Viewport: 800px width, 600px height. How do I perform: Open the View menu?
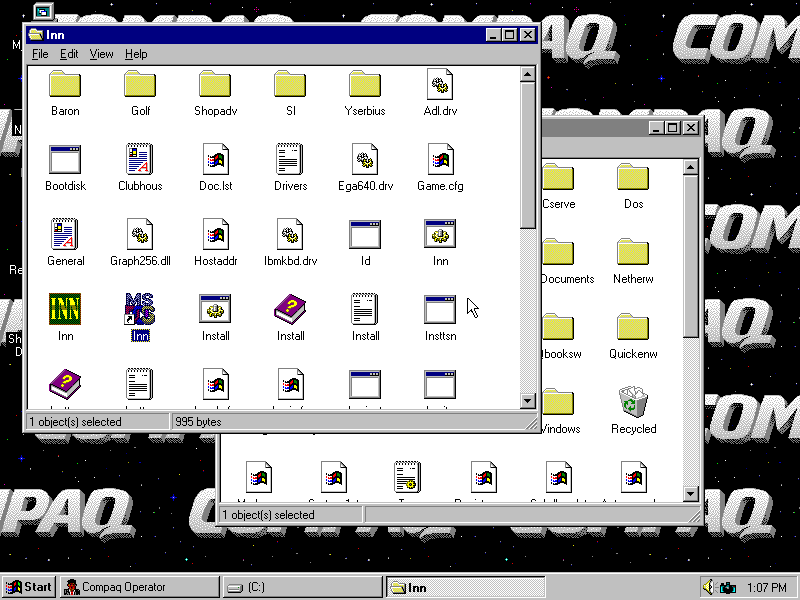pos(101,54)
